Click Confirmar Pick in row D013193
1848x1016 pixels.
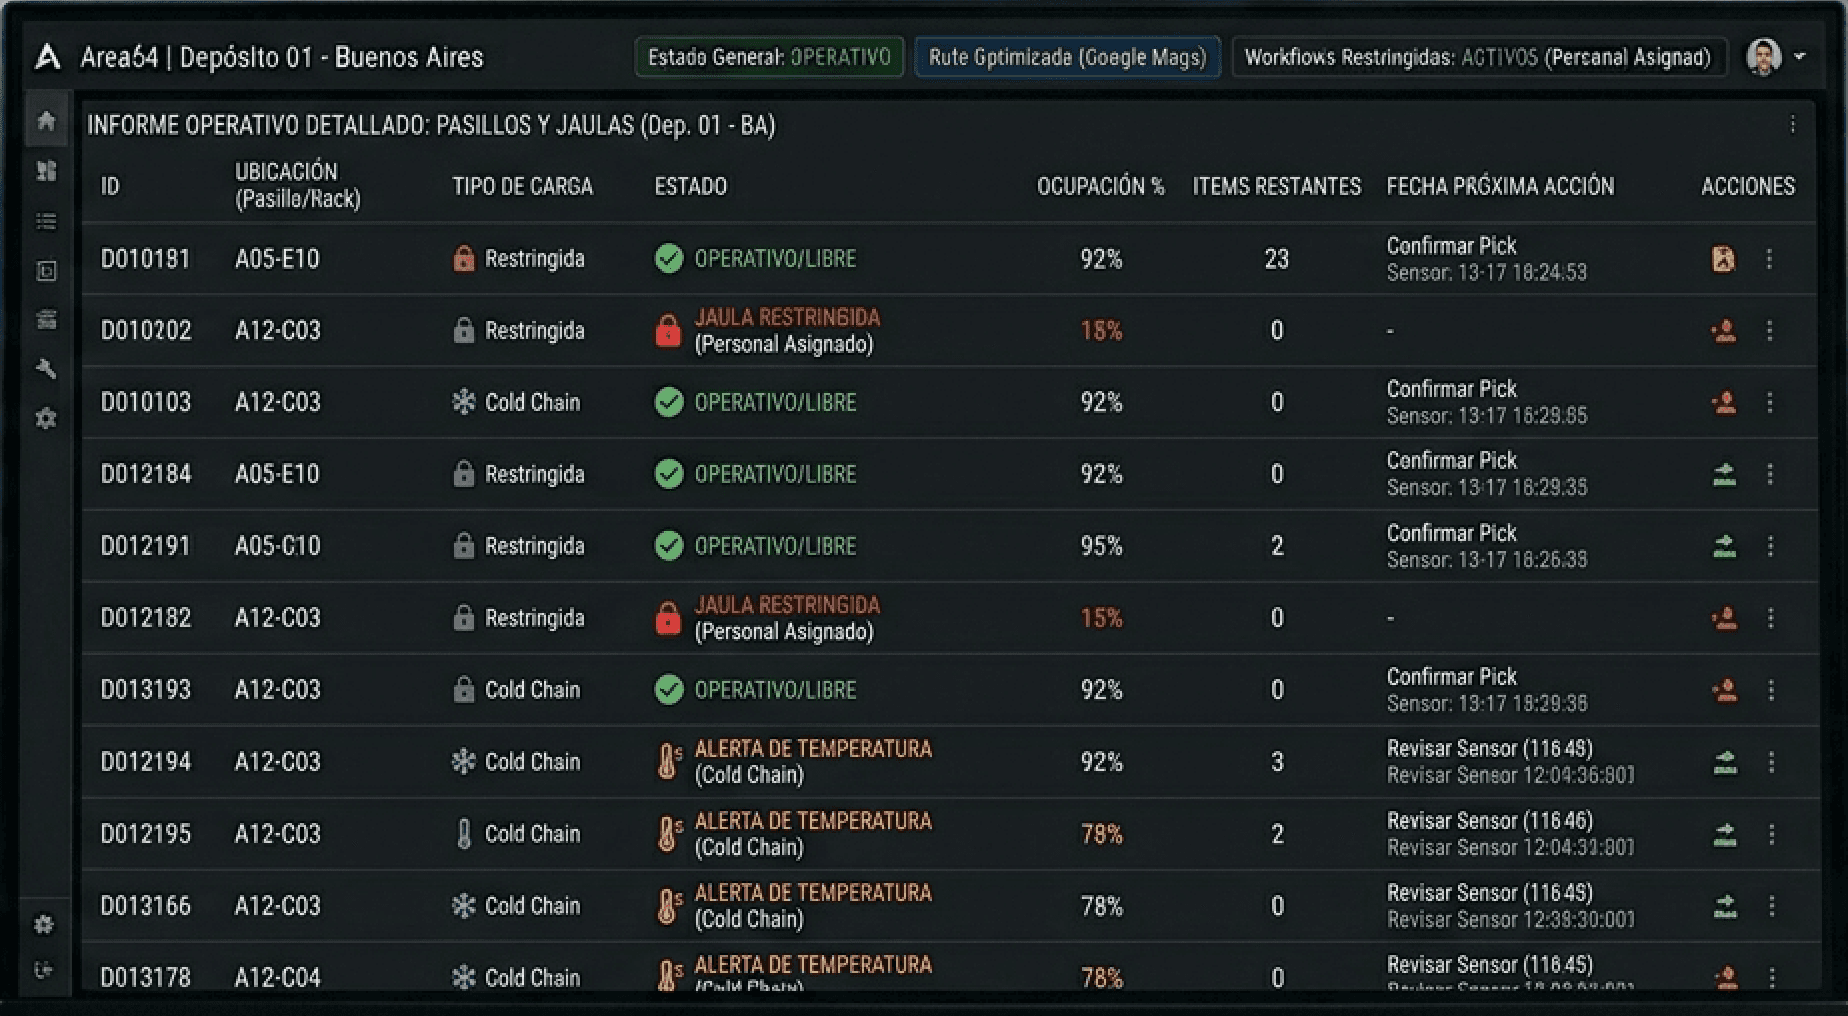click(1451, 677)
